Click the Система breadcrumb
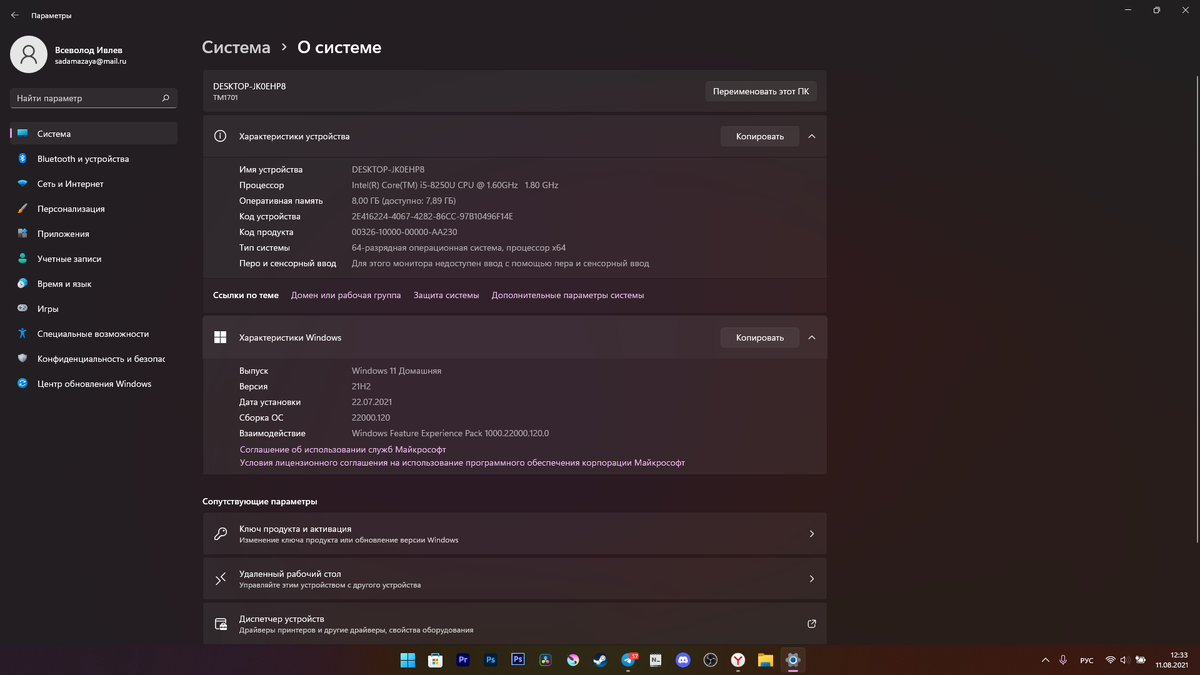 236,47
